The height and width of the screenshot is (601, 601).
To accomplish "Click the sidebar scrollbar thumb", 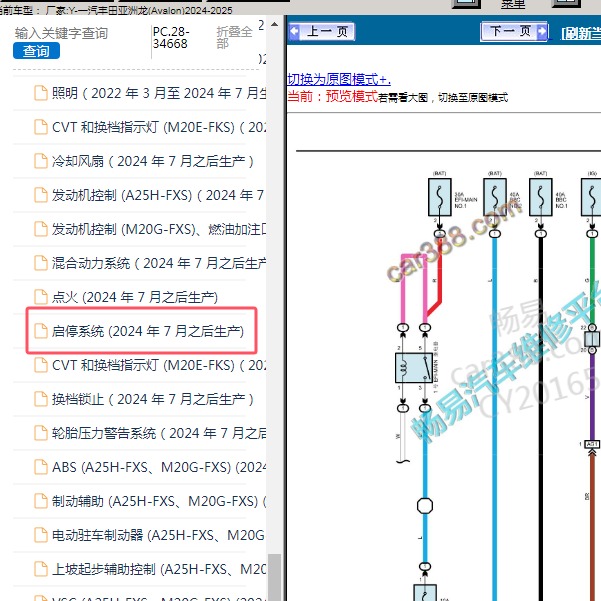I will pos(274,577).
